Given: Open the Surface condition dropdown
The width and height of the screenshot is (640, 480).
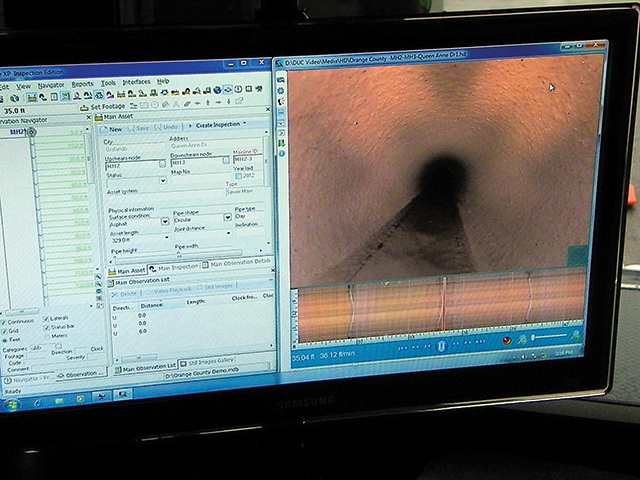Looking at the screenshot, I should [x=165, y=220].
